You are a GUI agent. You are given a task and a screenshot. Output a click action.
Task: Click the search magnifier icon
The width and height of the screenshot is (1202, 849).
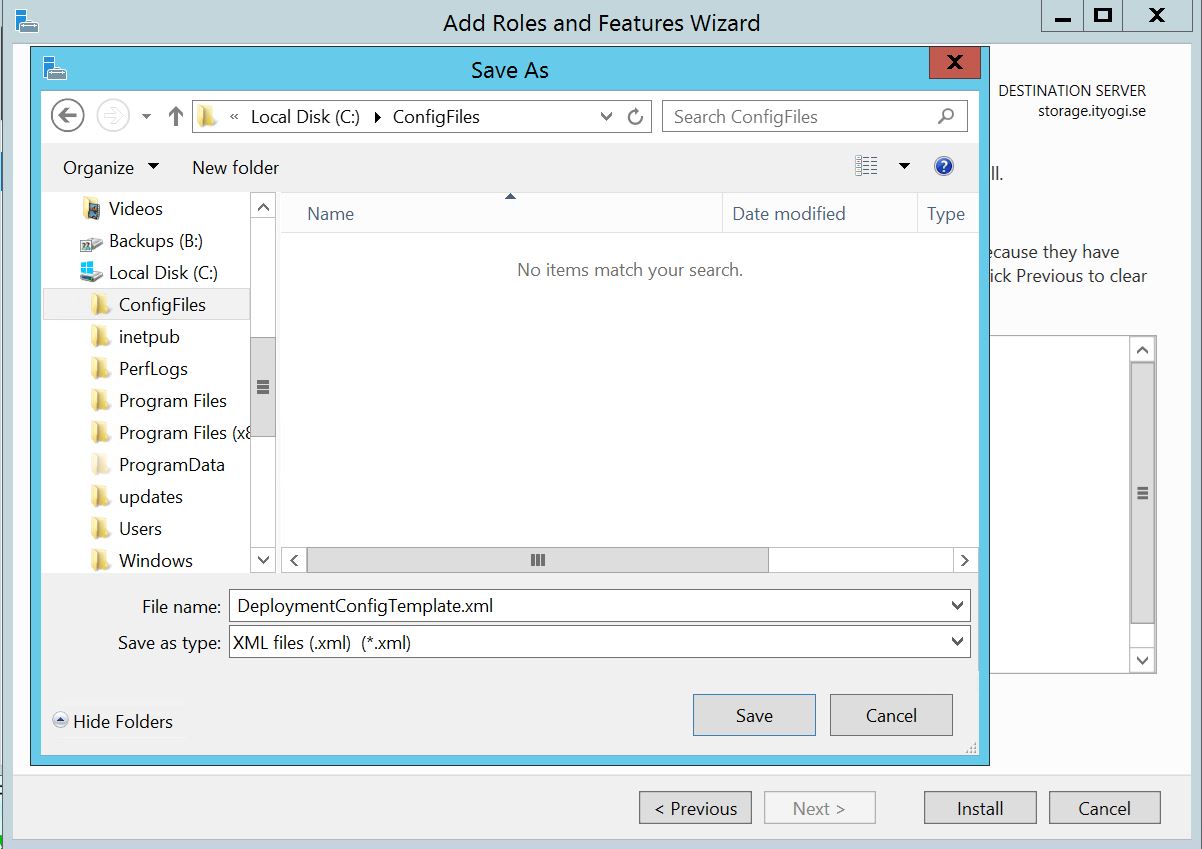point(946,116)
